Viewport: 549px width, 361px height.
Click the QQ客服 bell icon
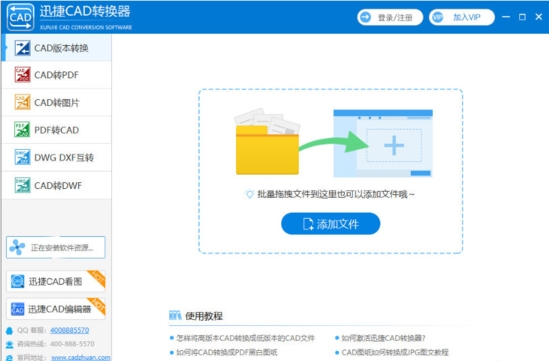click(9, 331)
